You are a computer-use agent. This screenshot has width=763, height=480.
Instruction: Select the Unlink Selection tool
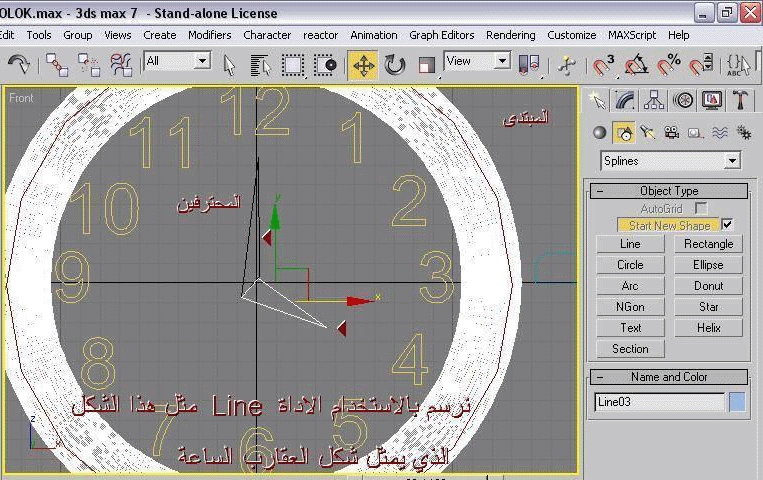click(x=89, y=65)
